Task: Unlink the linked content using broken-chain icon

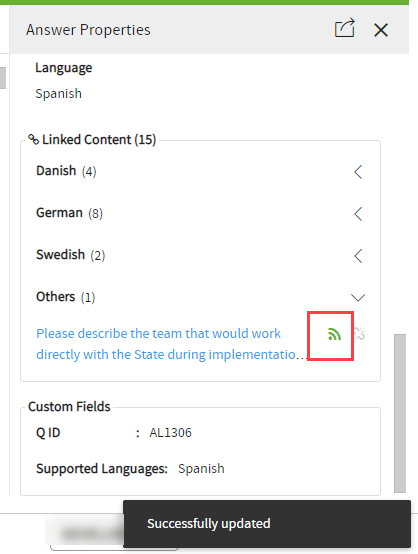Action: [x=359, y=334]
